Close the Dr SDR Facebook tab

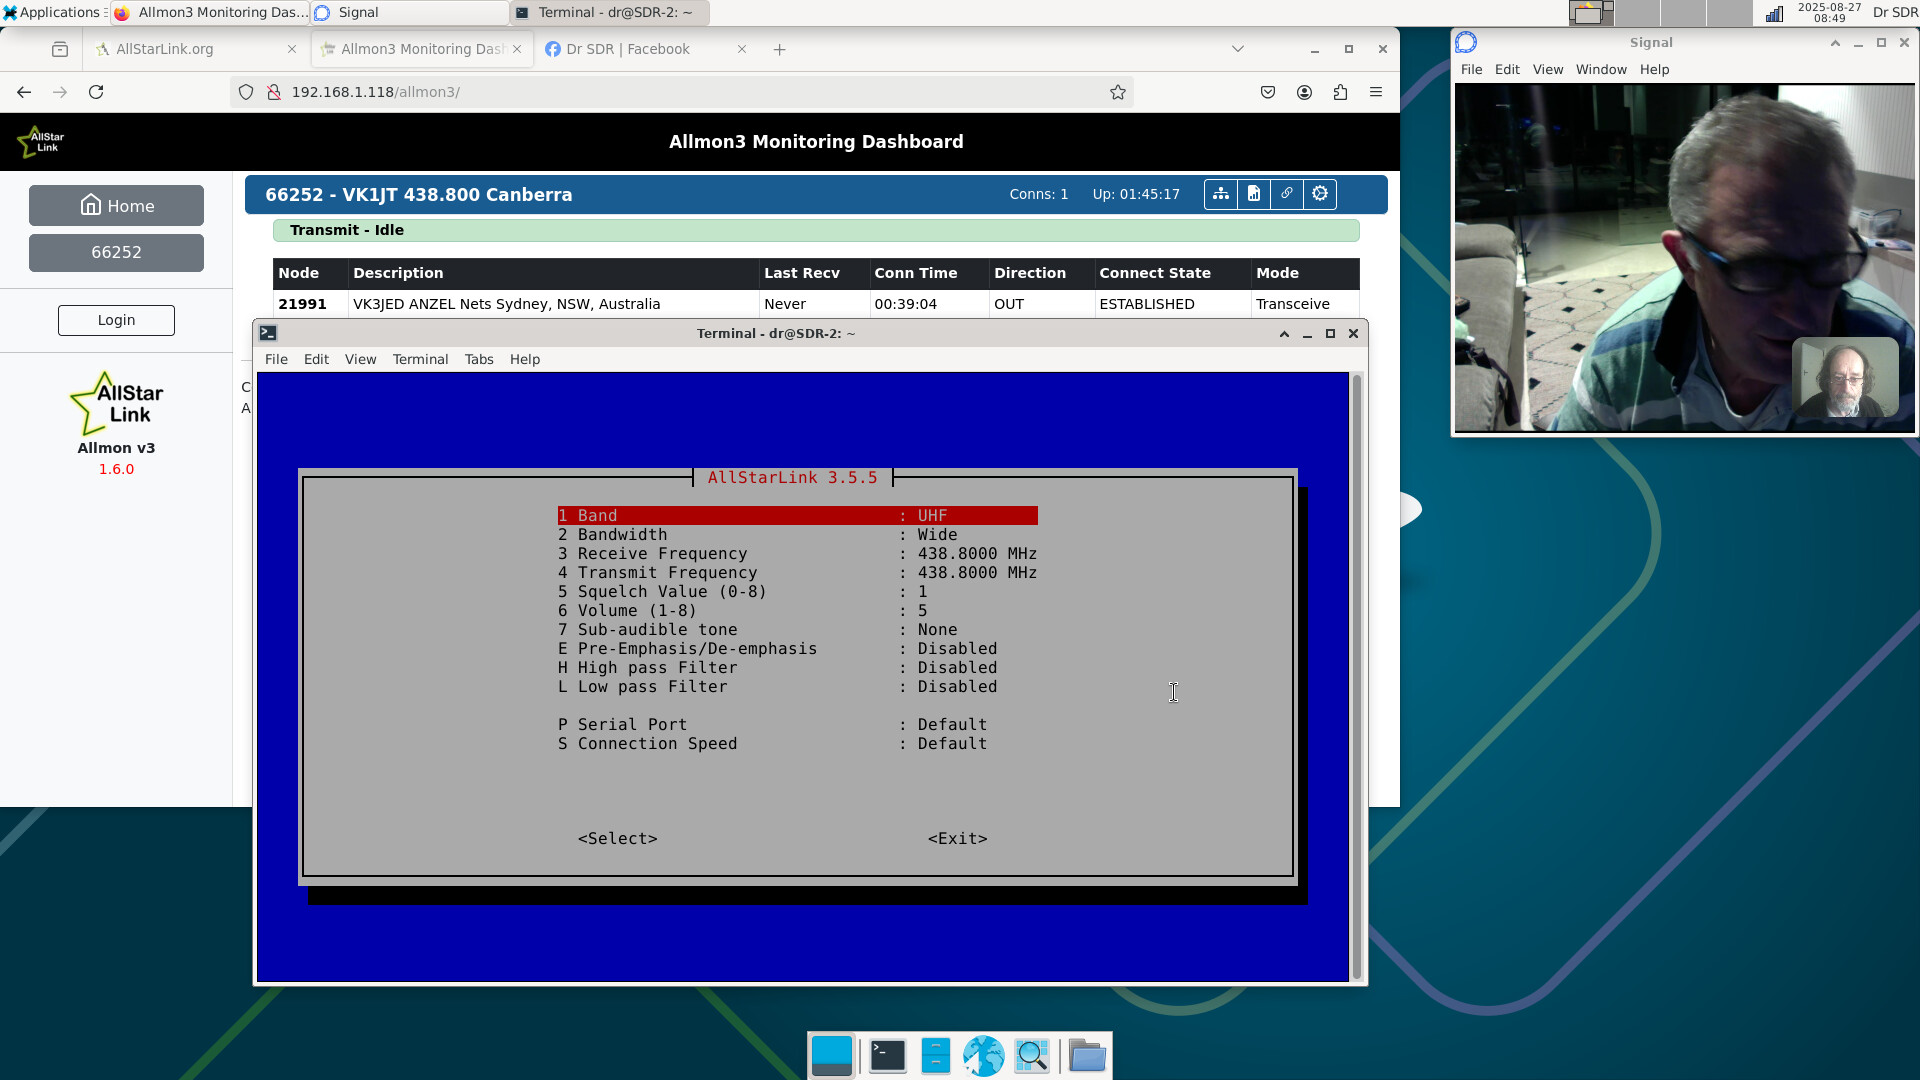click(x=742, y=49)
